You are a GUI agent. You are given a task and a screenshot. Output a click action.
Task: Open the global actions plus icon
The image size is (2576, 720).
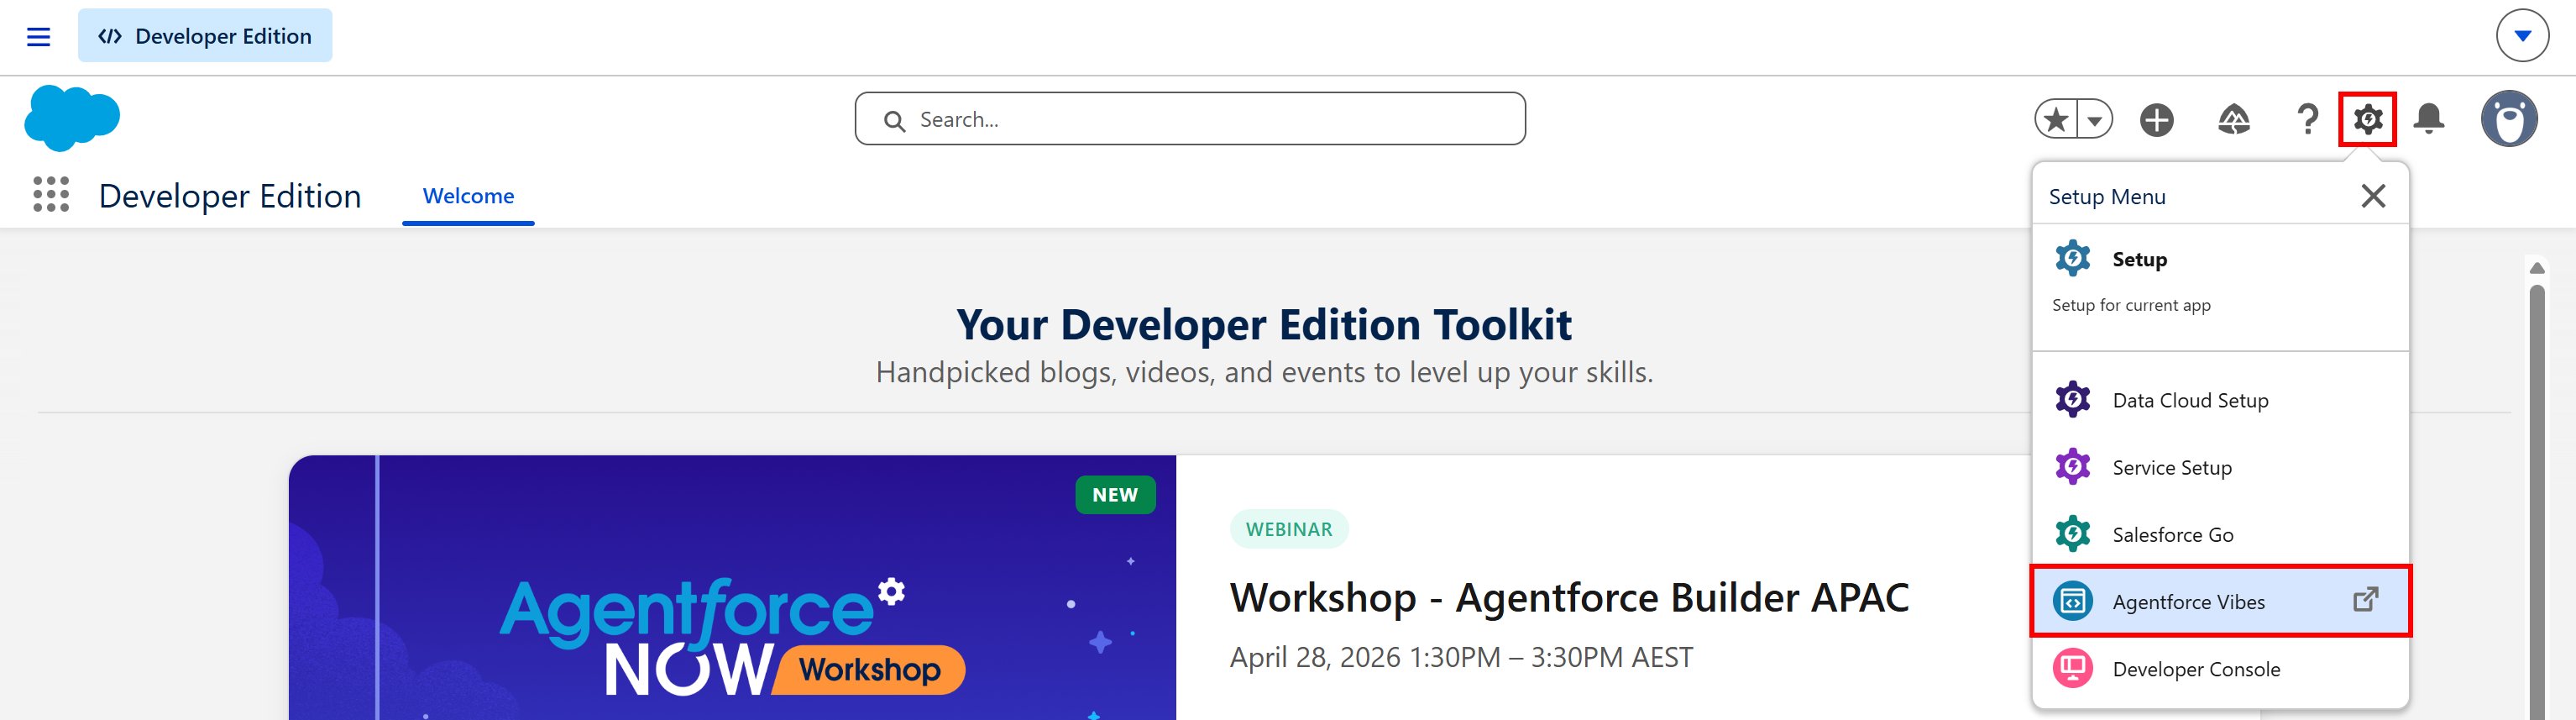[x=2157, y=120]
